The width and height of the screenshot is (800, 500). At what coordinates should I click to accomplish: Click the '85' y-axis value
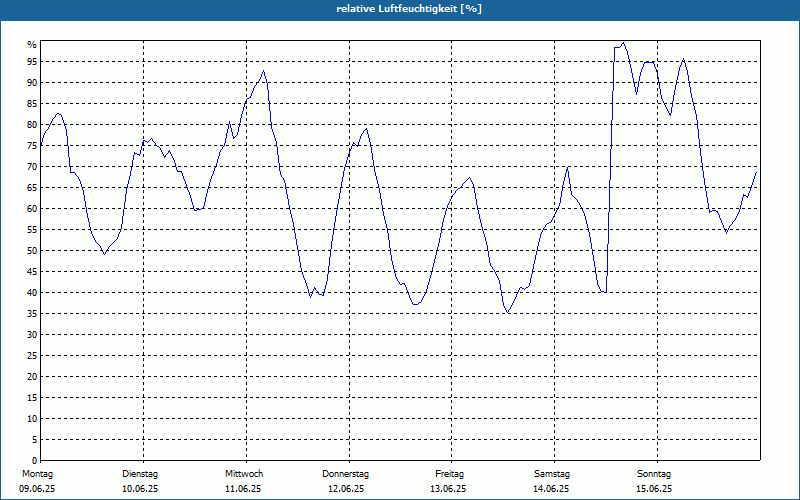click(32, 104)
